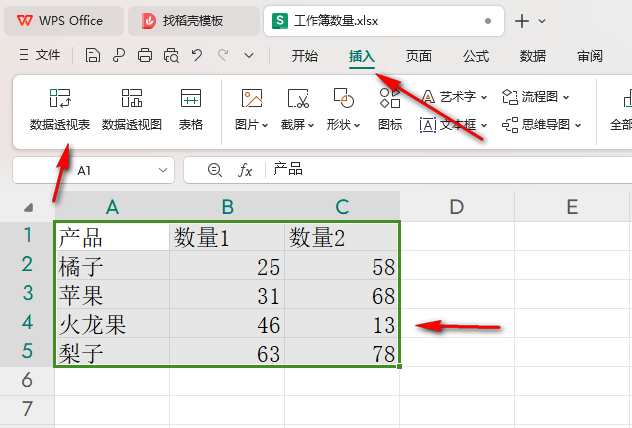
Task: Click 数据透视表 pivot table icon
Action: 60,98
